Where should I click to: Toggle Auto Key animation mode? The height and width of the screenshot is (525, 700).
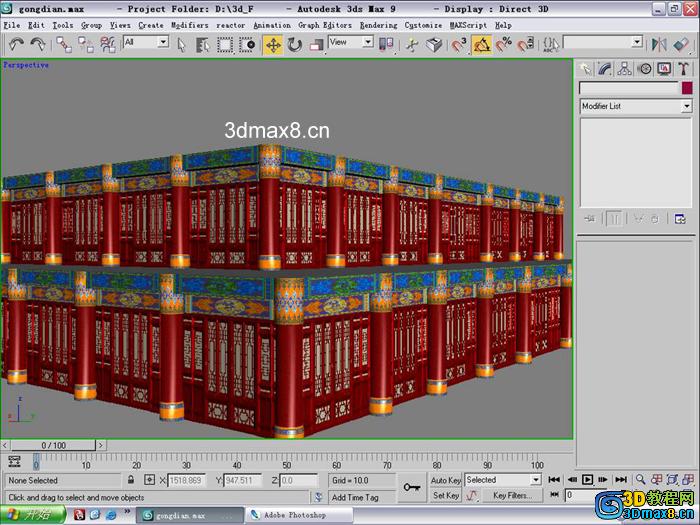[446, 480]
